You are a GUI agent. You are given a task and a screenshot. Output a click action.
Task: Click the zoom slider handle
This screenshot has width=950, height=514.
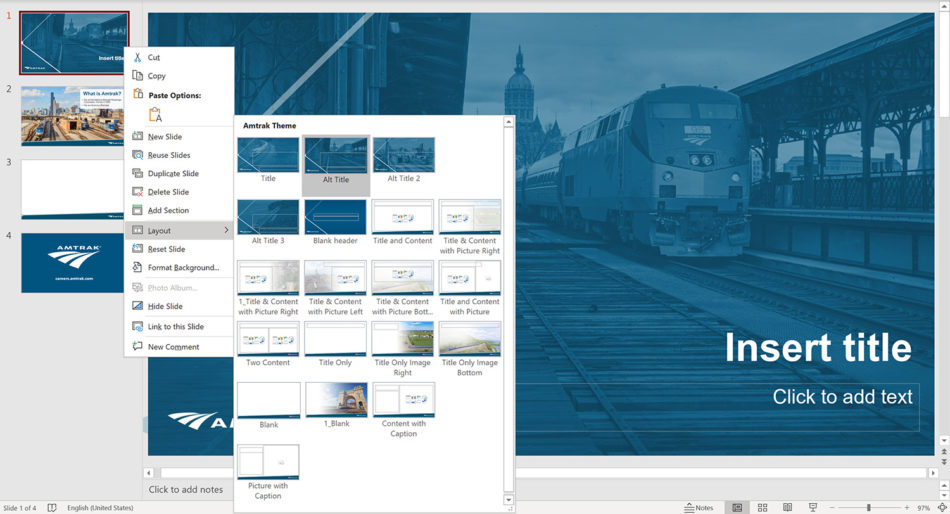coord(868,507)
